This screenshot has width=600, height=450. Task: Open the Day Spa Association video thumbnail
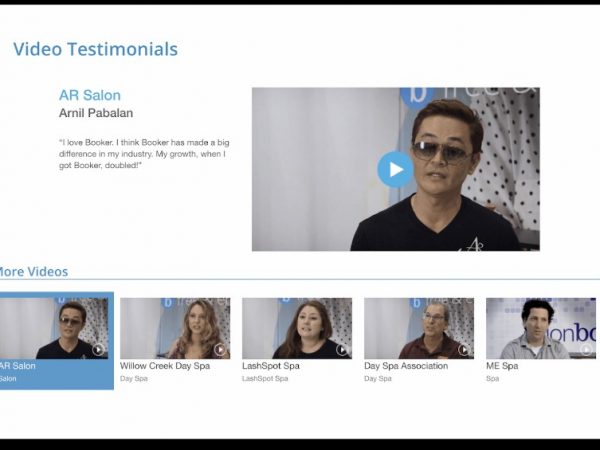(x=419, y=328)
